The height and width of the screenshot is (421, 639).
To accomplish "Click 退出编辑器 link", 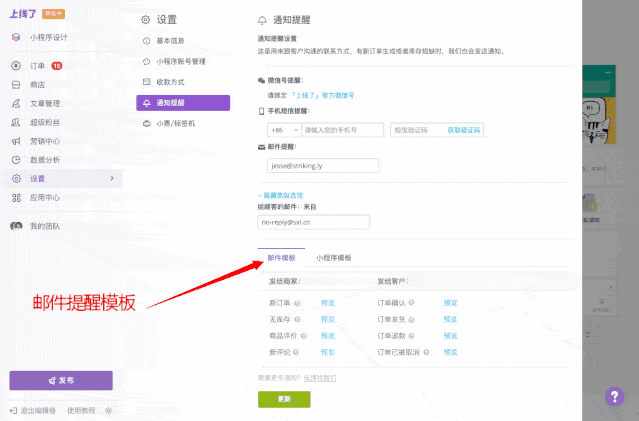I will tap(38, 411).
